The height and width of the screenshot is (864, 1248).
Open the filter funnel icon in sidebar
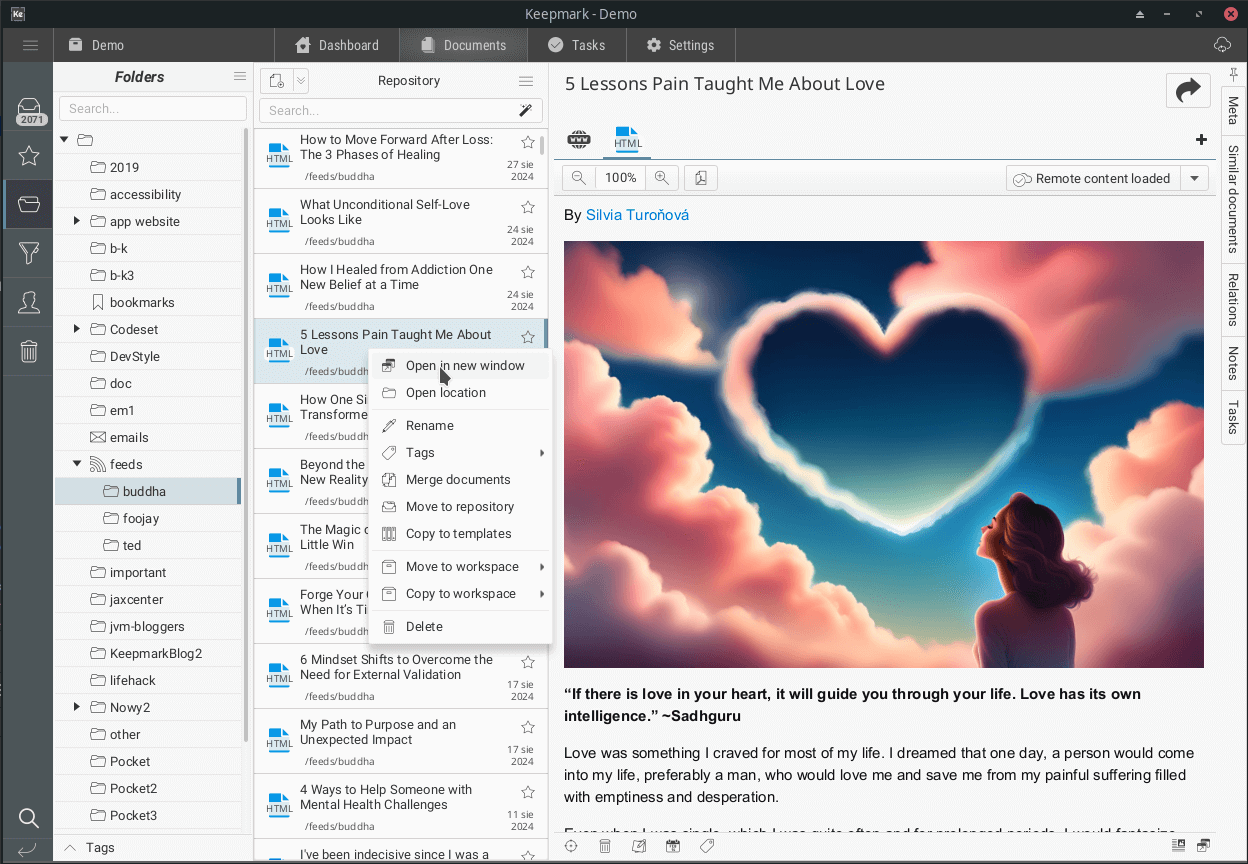(x=29, y=254)
